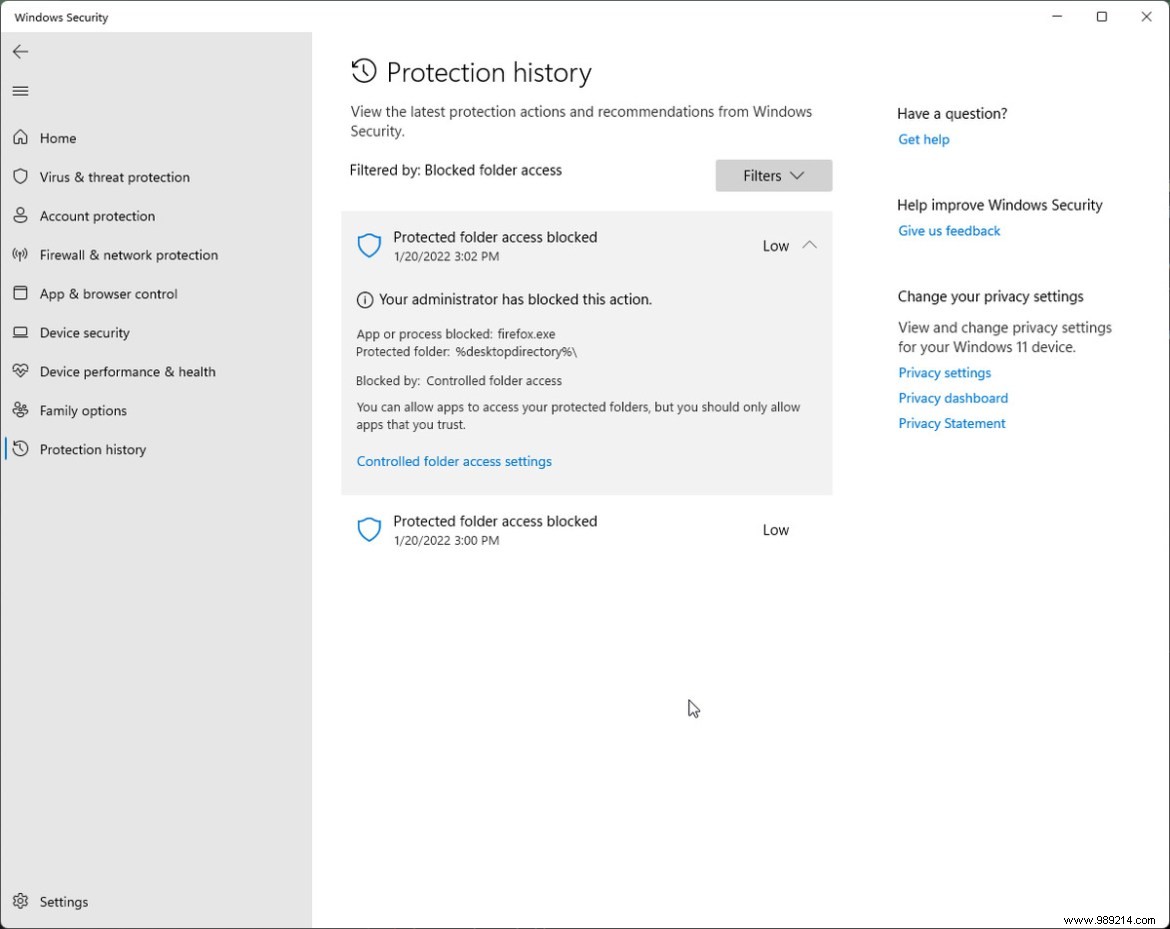The image size is (1170, 929).
Task: Open App & browser control
Action: (x=108, y=294)
